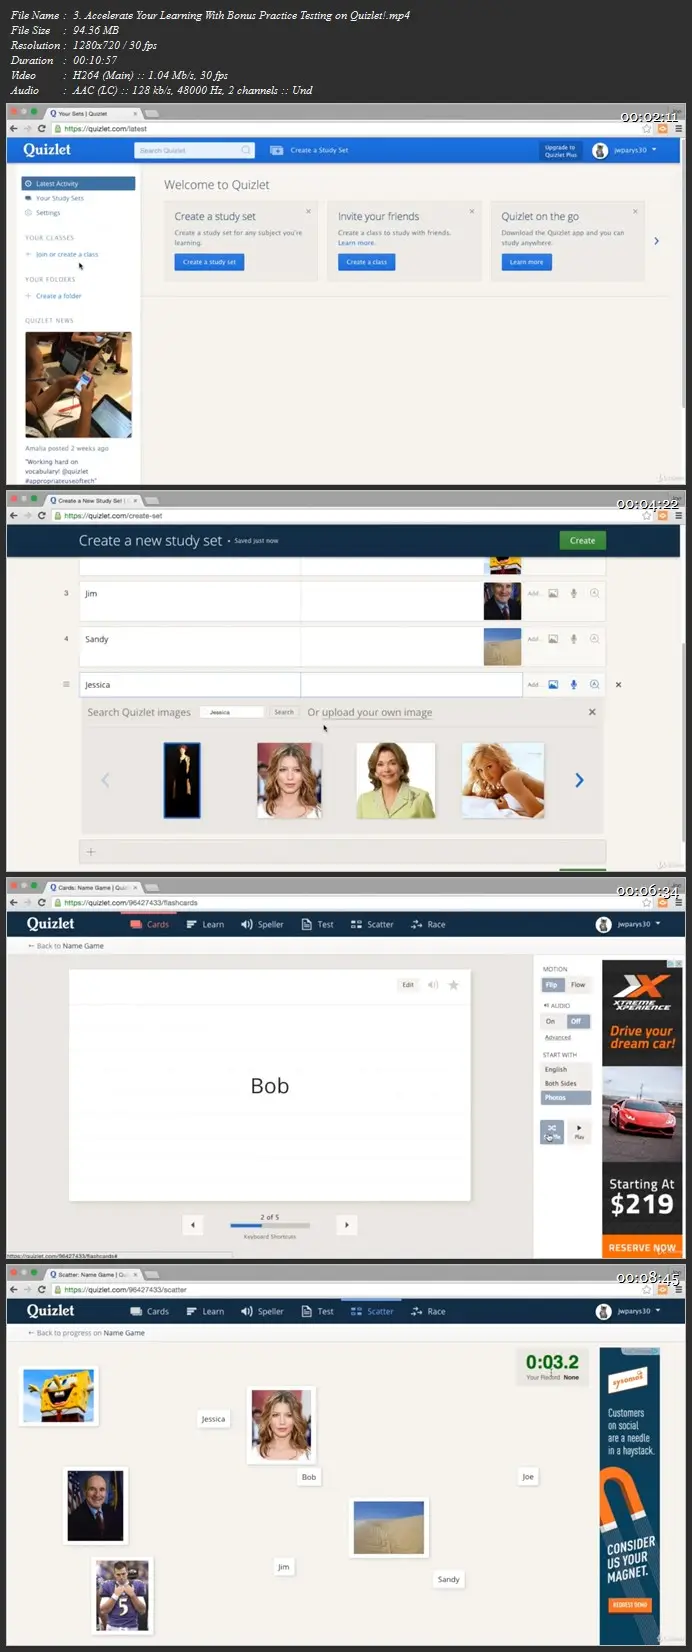Image resolution: width=692 pixels, height=1652 pixels.
Task: Open Test tab on flashcards page
Action: coord(318,924)
